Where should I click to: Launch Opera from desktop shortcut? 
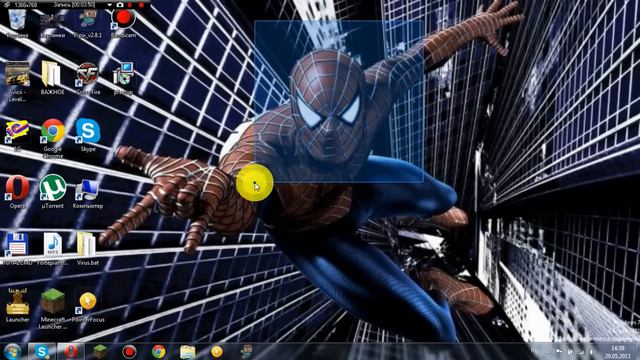coord(17,192)
